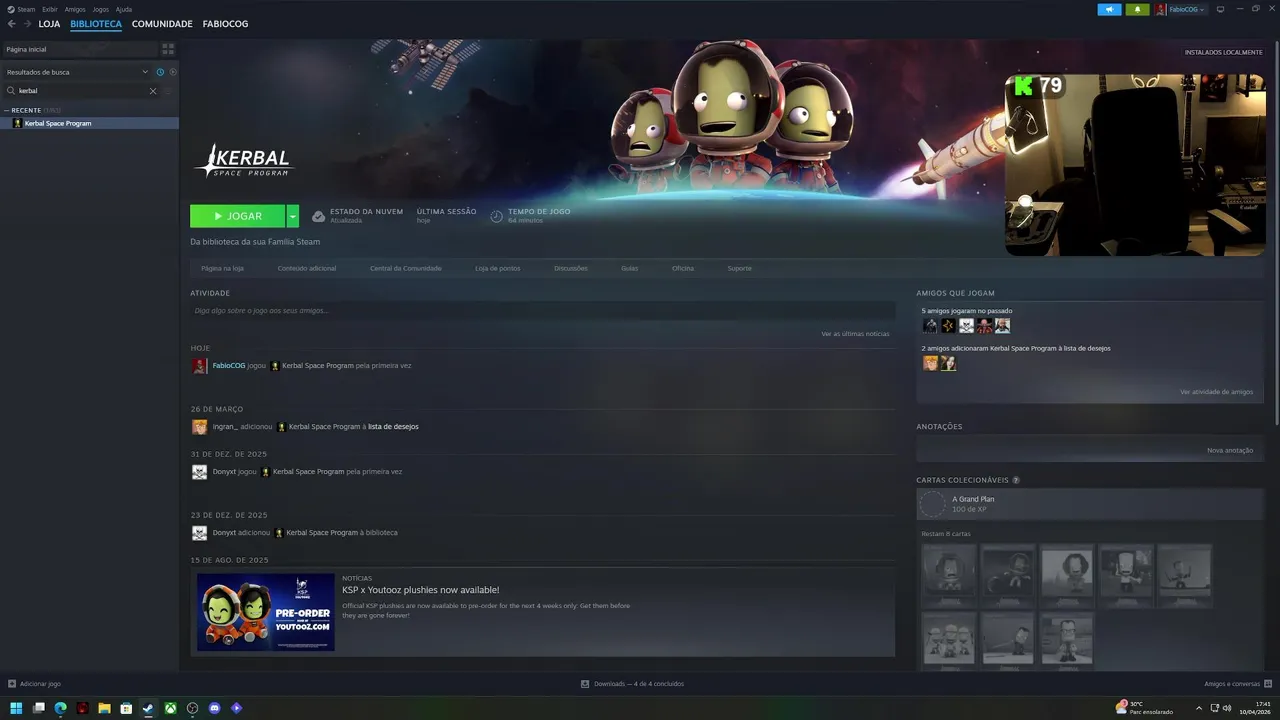Go to LOJA tab
The image size is (1280, 720).
(x=49, y=24)
